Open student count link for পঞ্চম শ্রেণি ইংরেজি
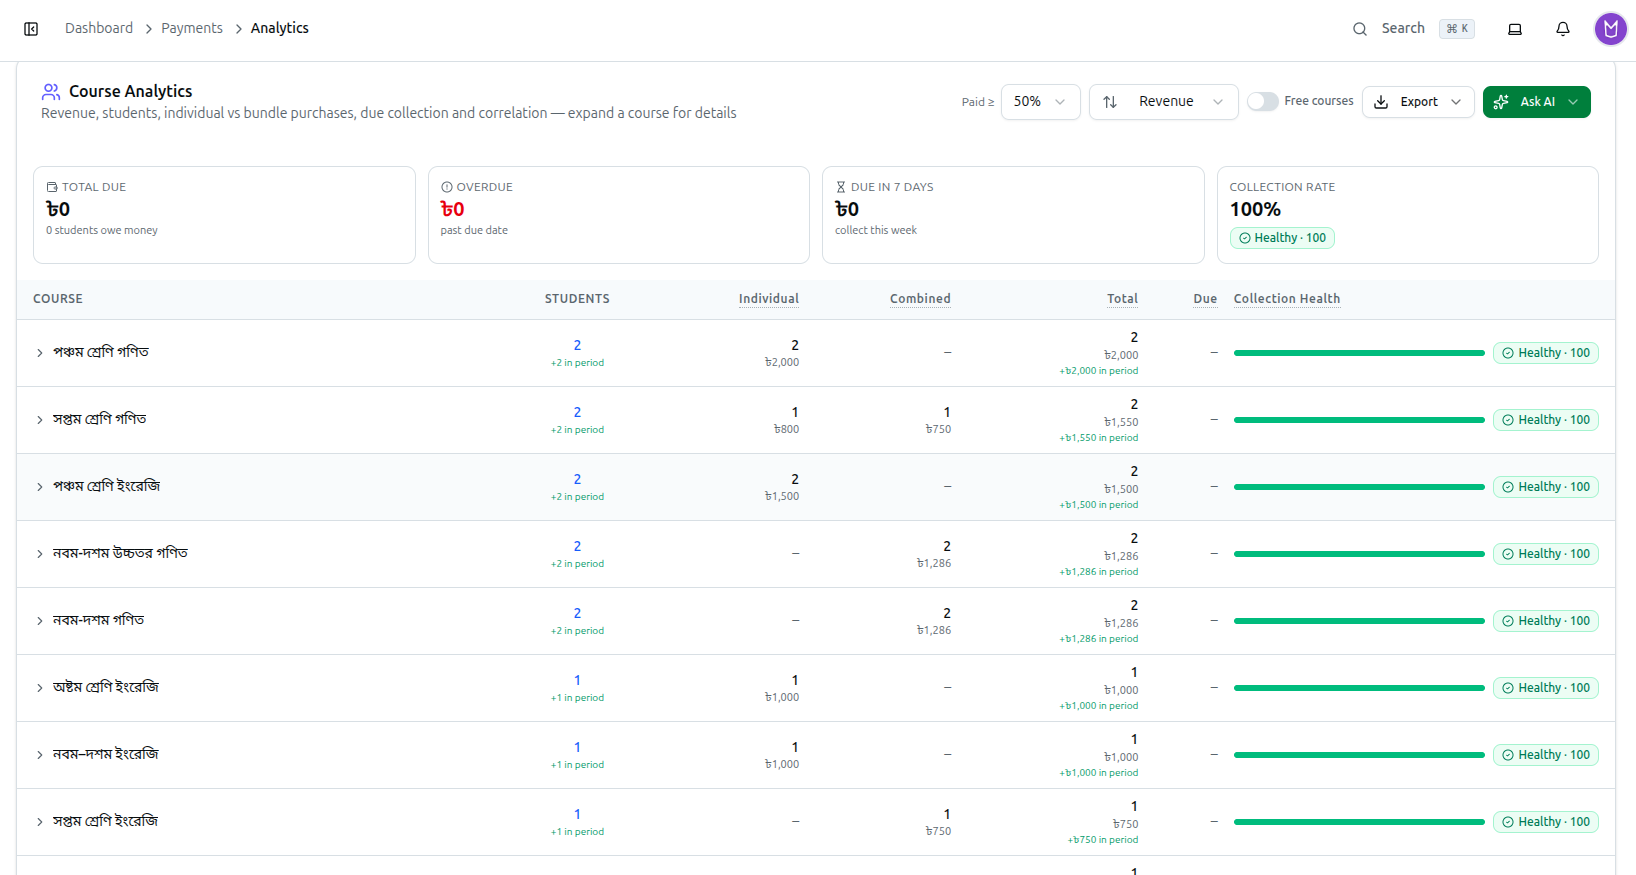The height and width of the screenshot is (875, 1636). [577, 479]
